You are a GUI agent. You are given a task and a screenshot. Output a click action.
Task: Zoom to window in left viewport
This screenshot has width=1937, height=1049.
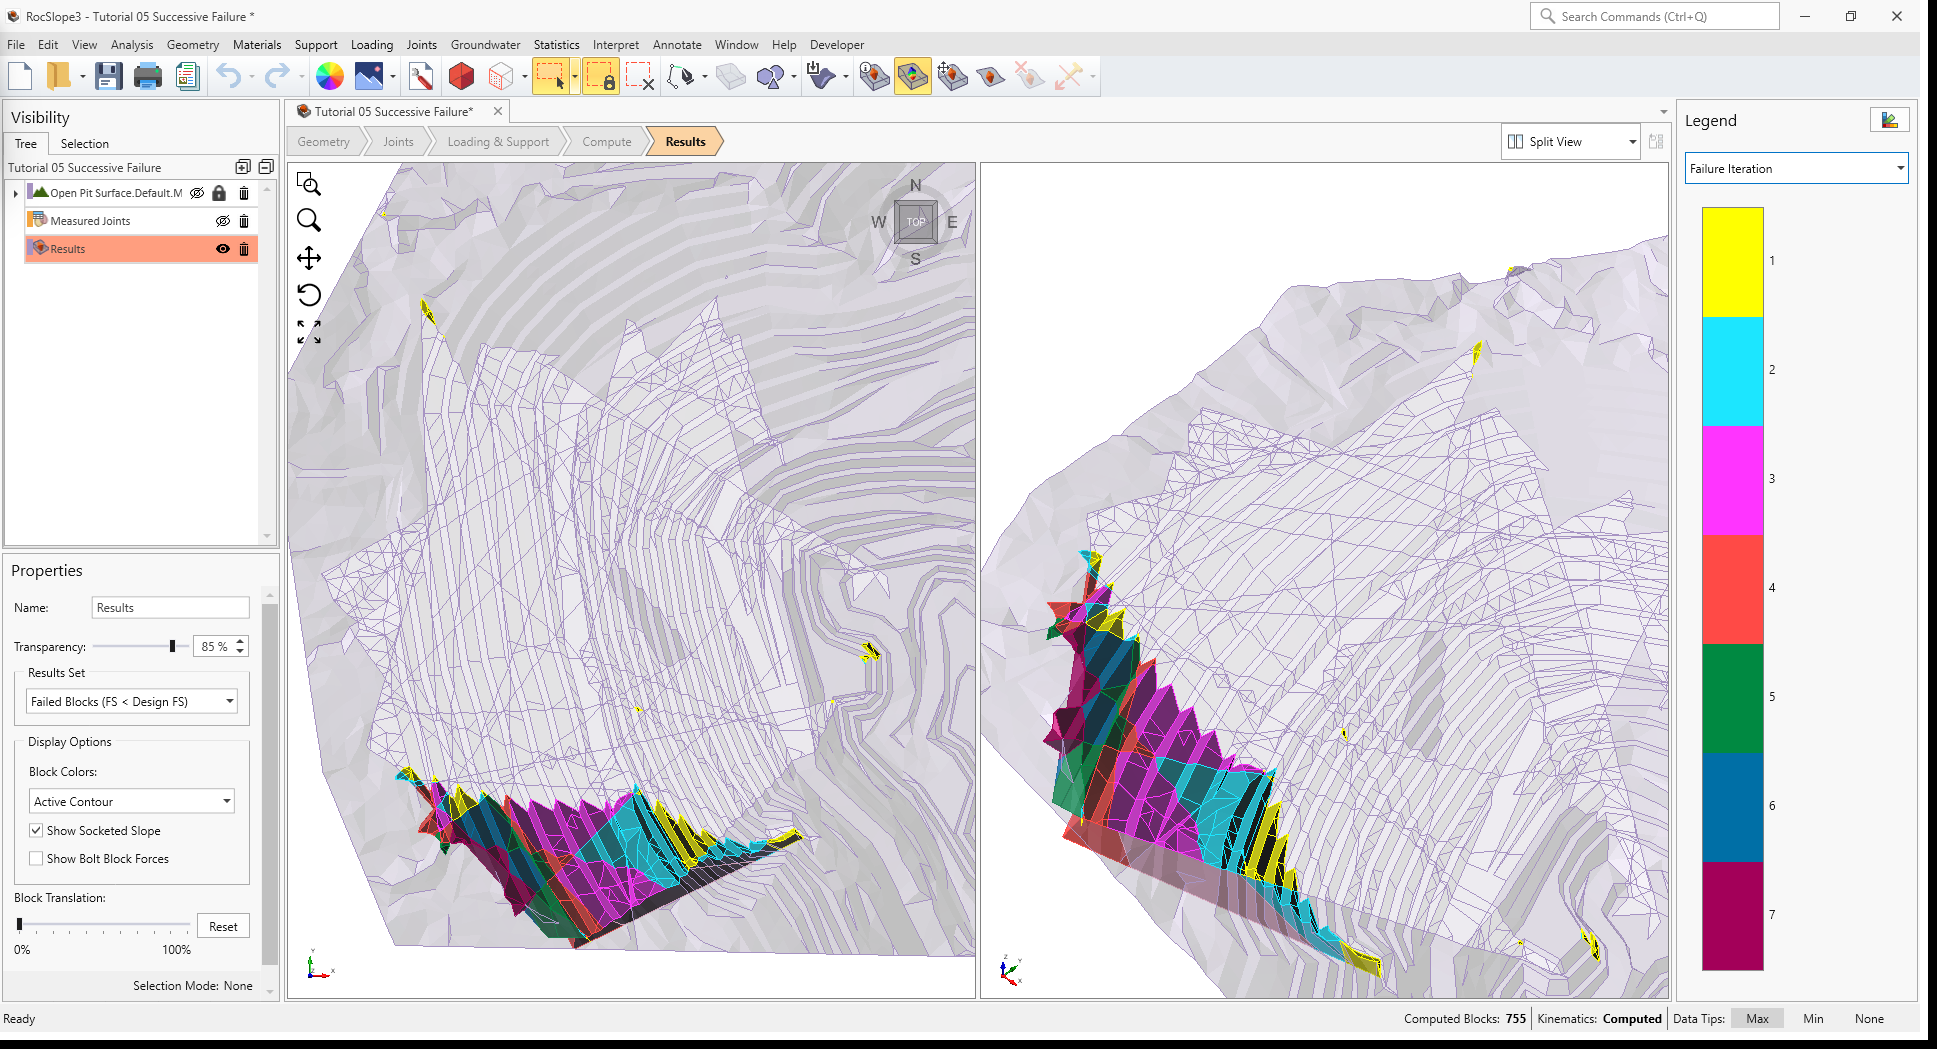point(309,184)
